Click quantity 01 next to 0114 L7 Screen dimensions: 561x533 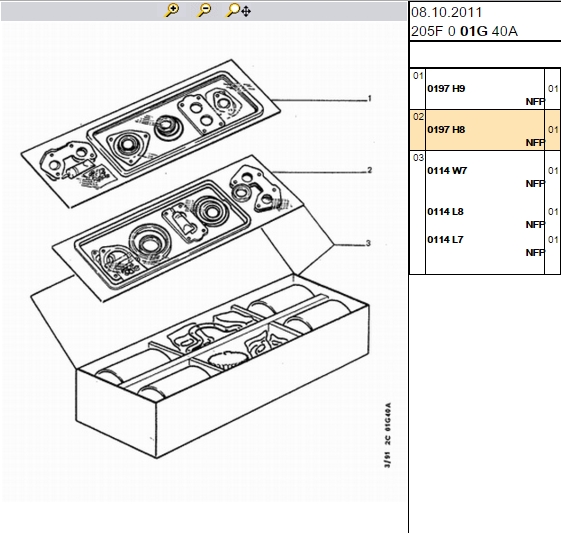point(553,240)
